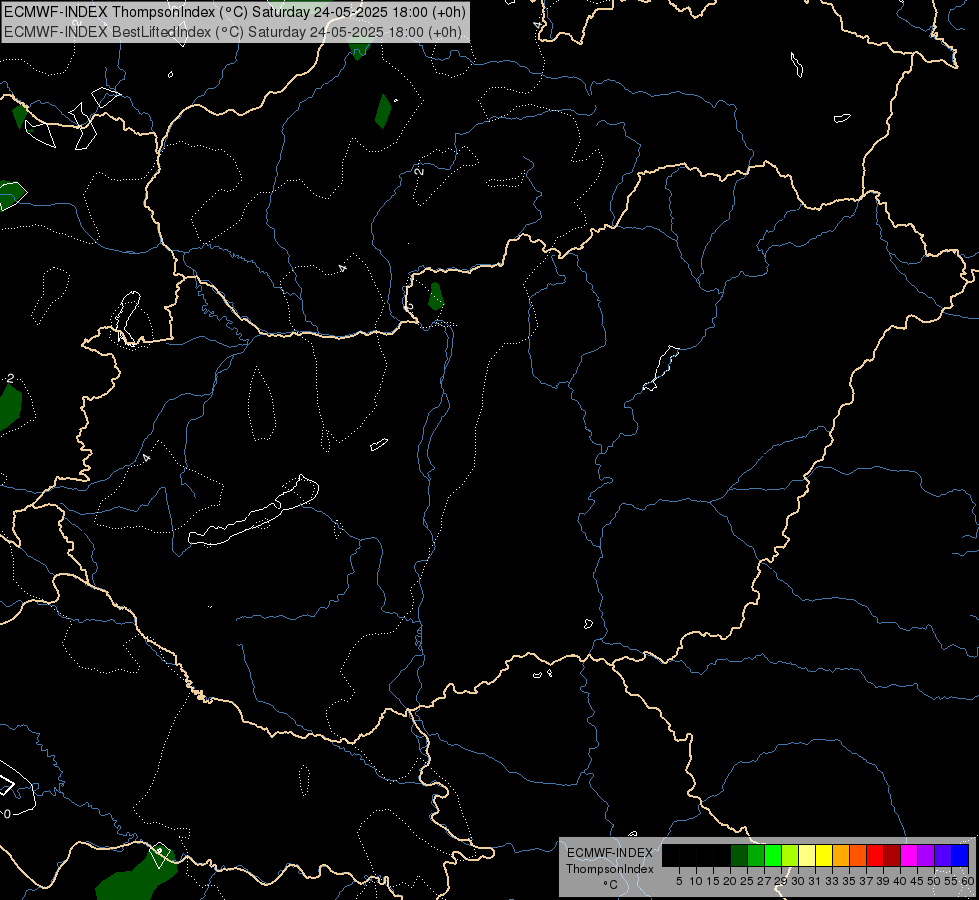Pick the pale yellow 30-31 legend swatch
979x900 pixels.
807,855
